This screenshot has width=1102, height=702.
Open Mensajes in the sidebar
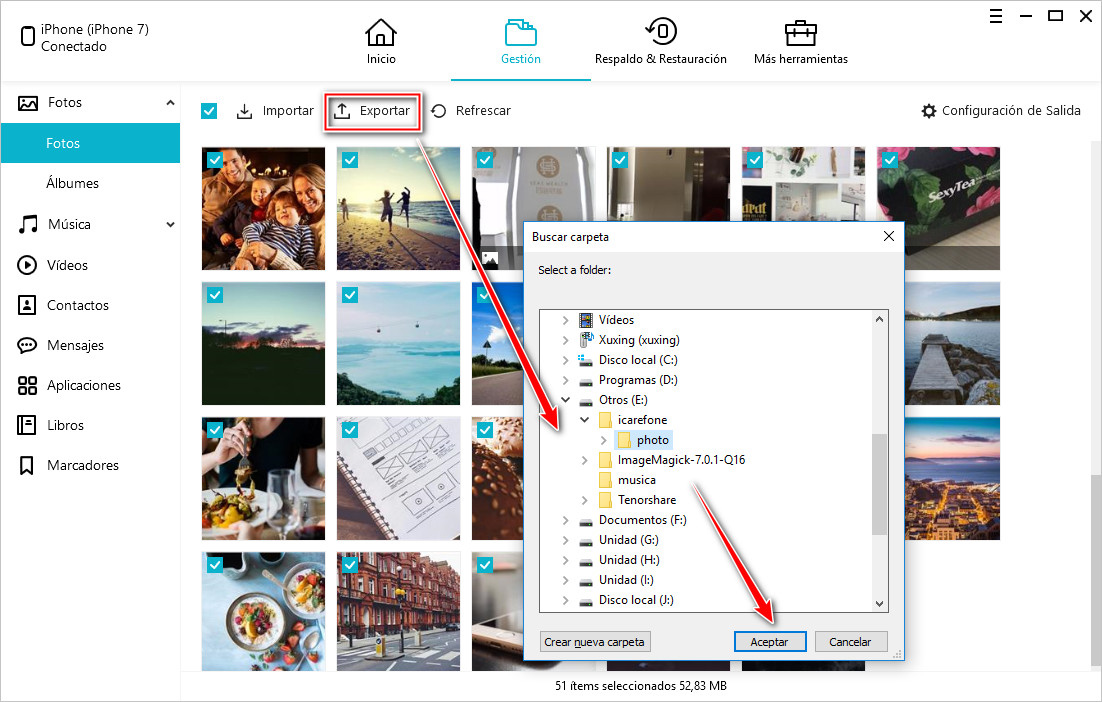[x=75, y=345]
